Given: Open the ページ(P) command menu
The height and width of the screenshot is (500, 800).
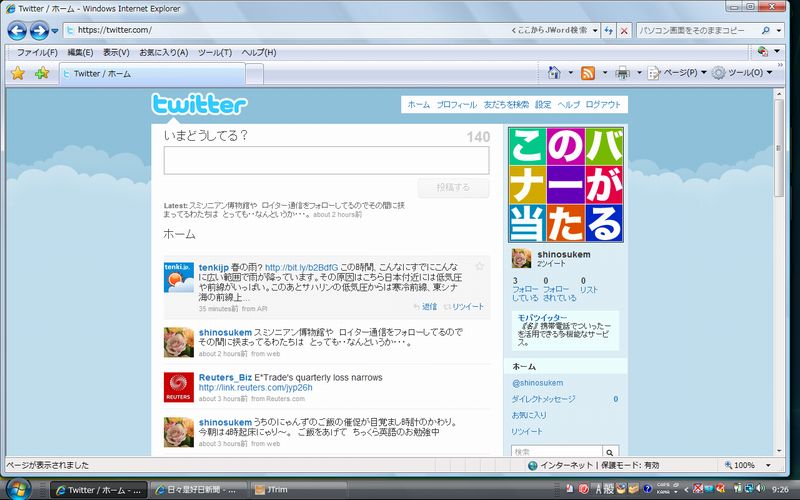Looking at the screenshot, I should [677, 73].
